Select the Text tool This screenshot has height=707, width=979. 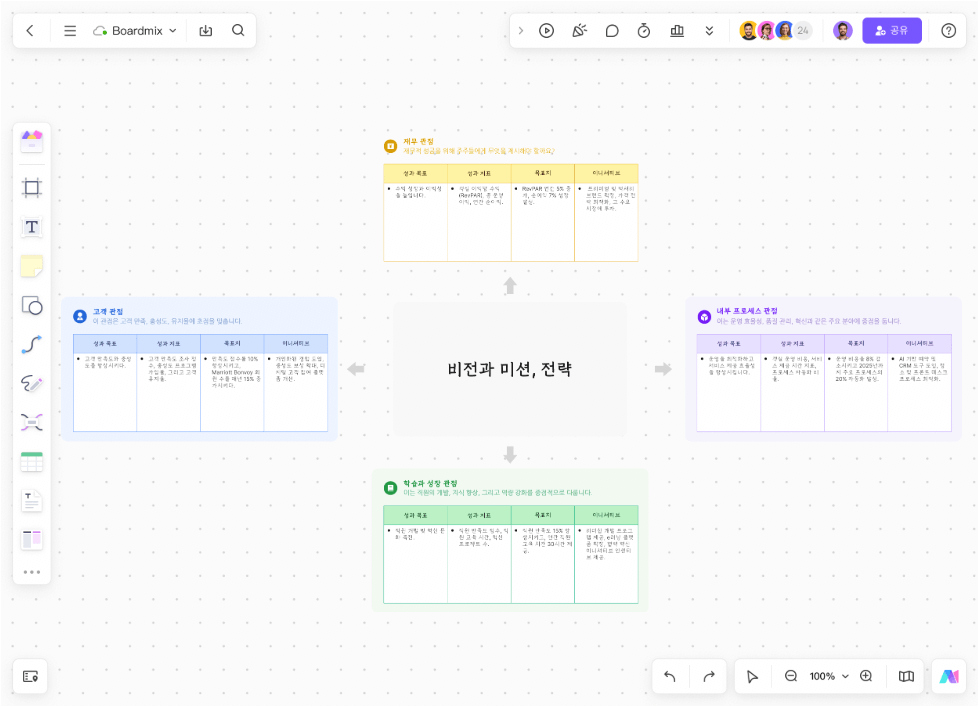[x=32, y=227]
